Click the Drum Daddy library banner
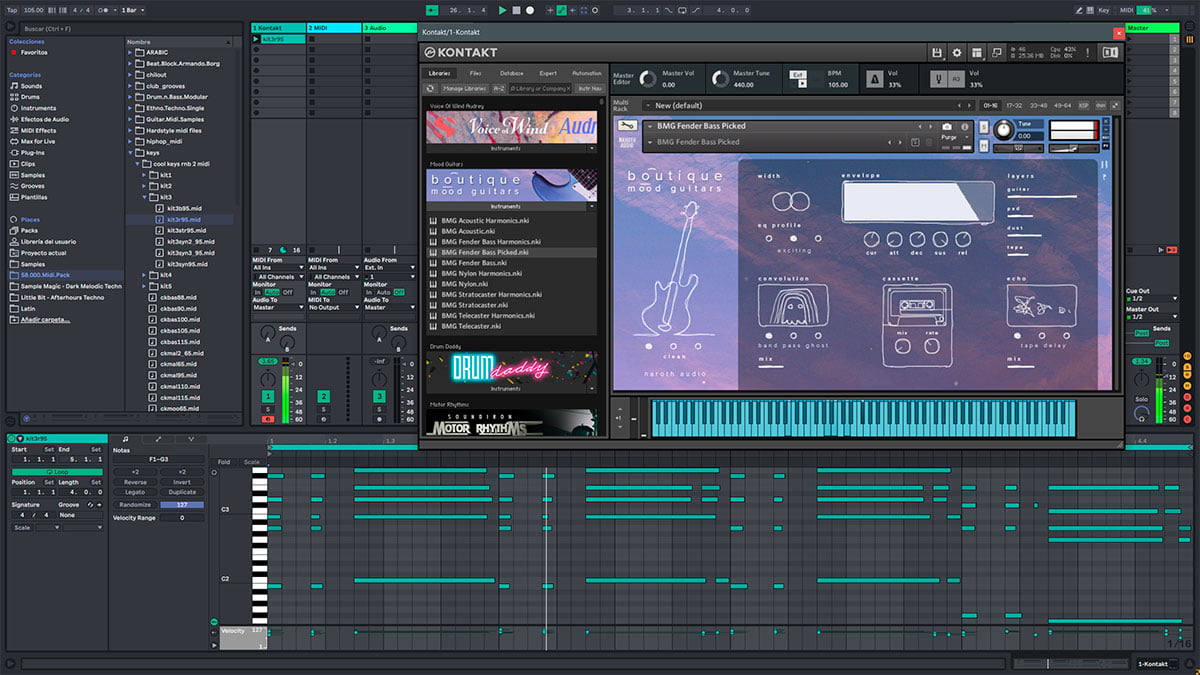The height and width of the screenshot is (675, 1200). tap(511, 368)
